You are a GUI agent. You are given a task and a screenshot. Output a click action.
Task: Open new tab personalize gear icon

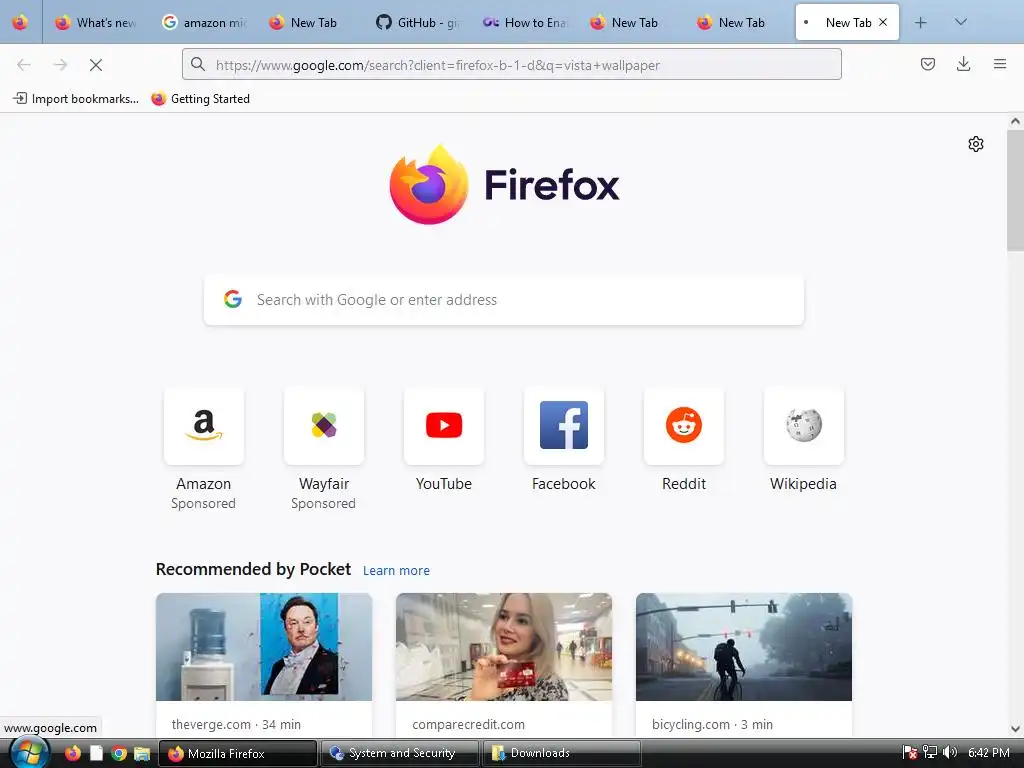click(976, 144)
